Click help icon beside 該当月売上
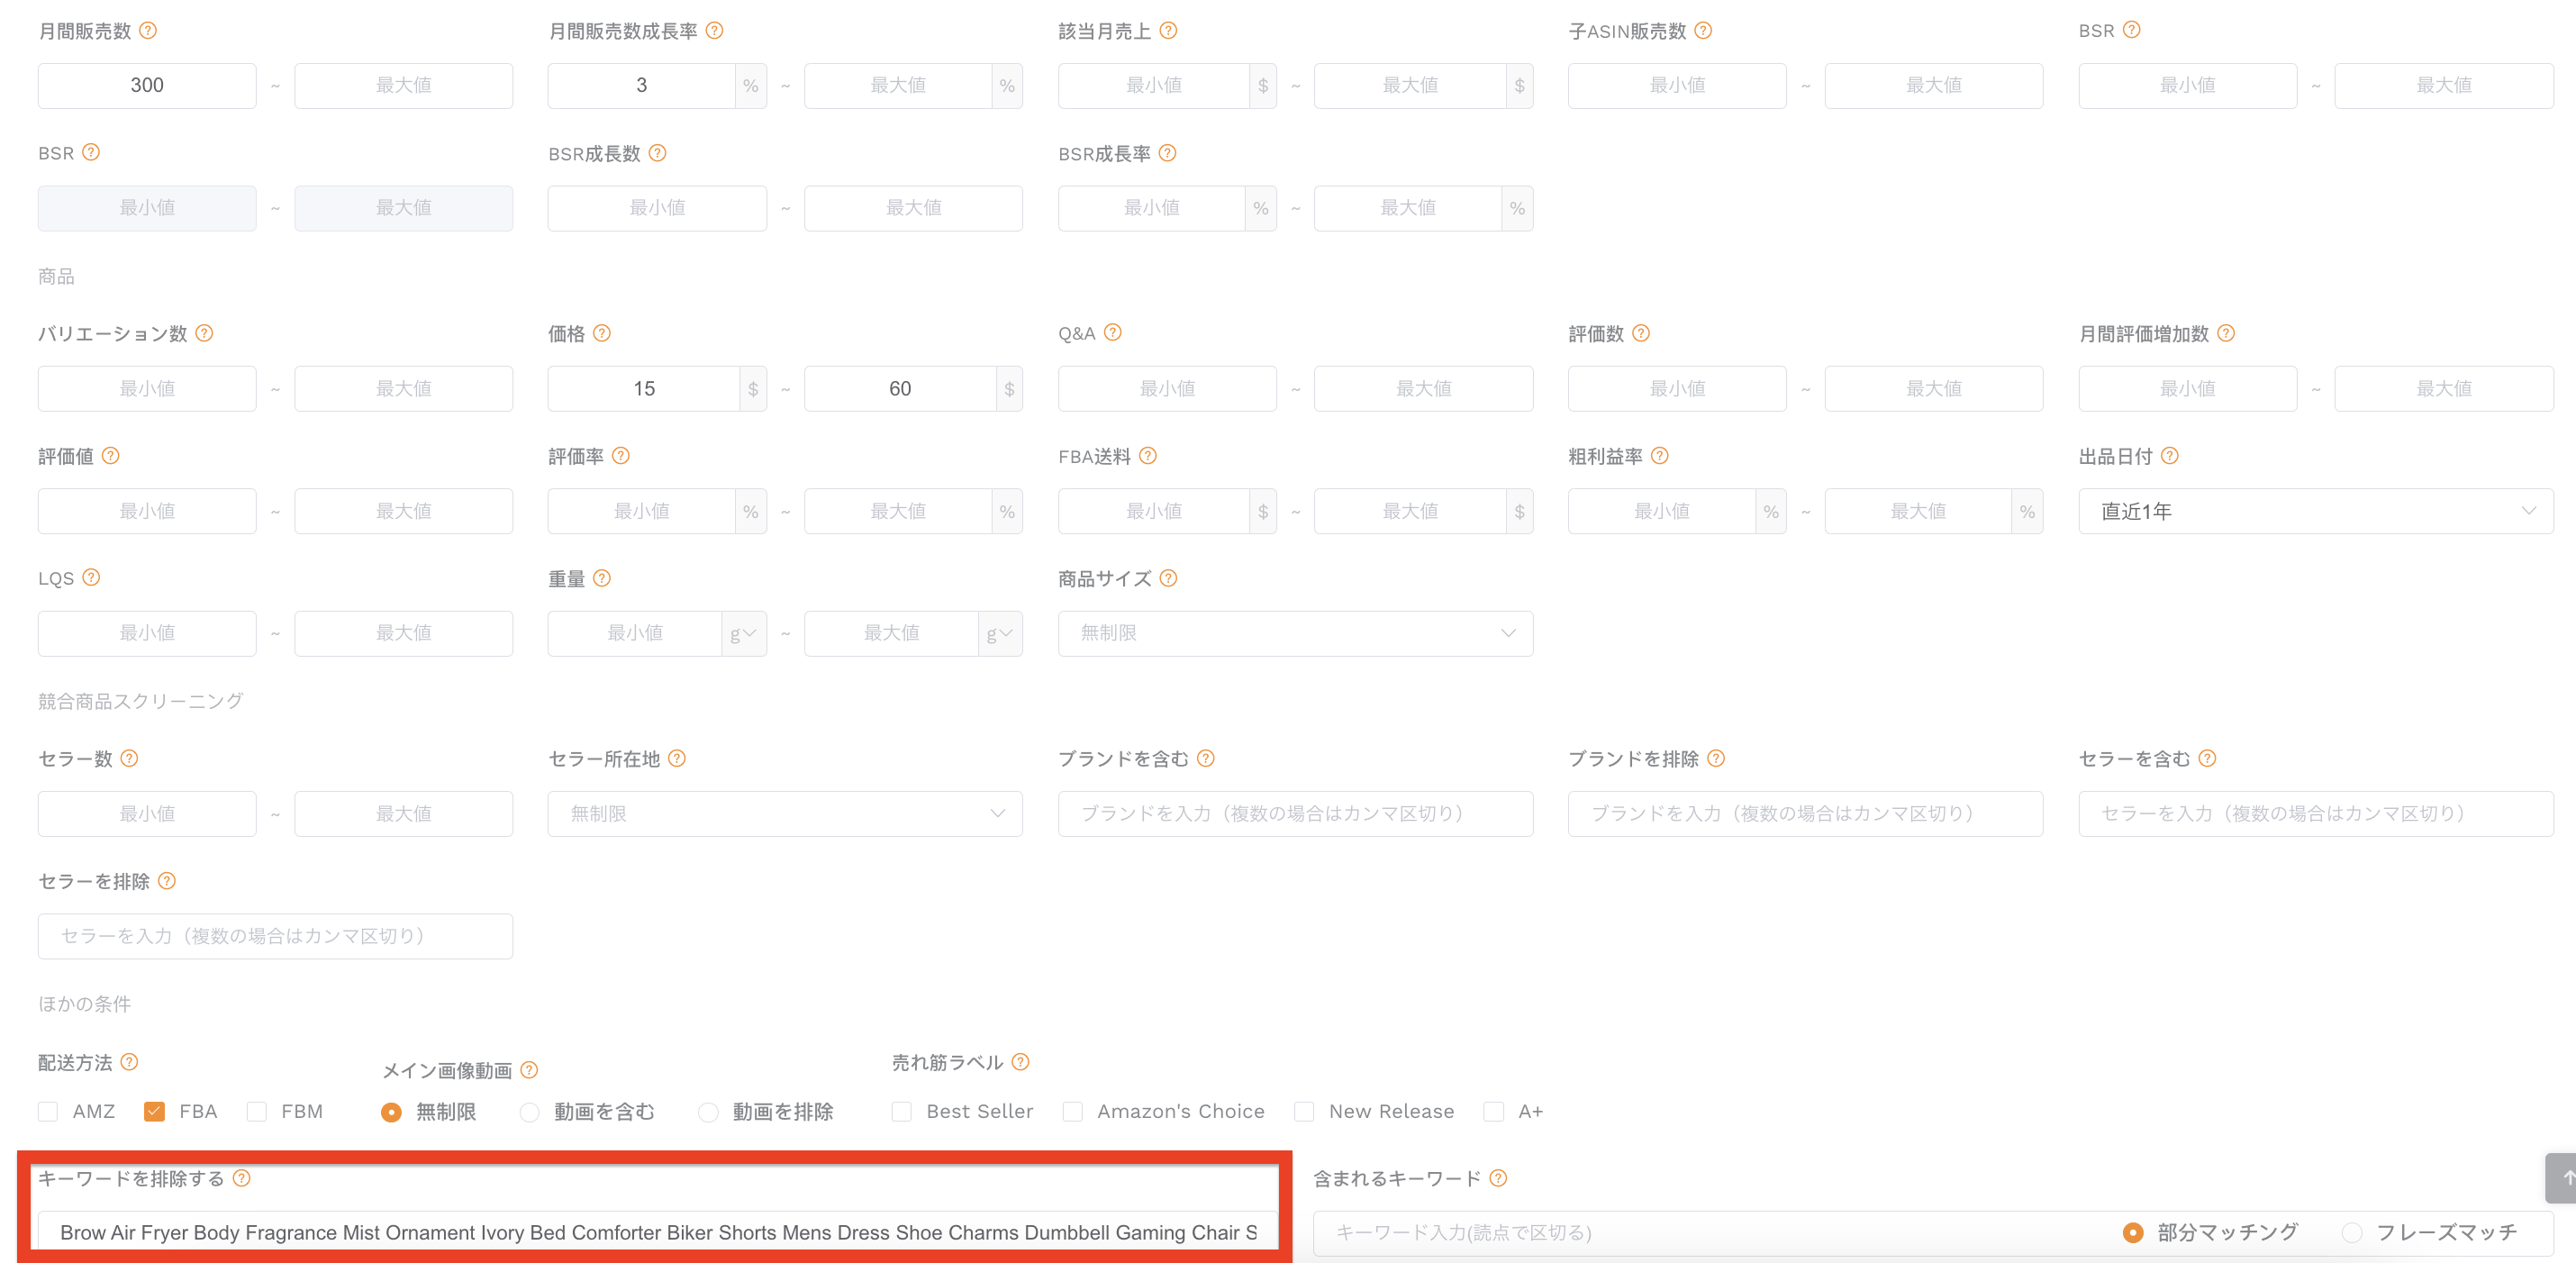This screenshot has width=2576, height=1263. pos(1168,31)
